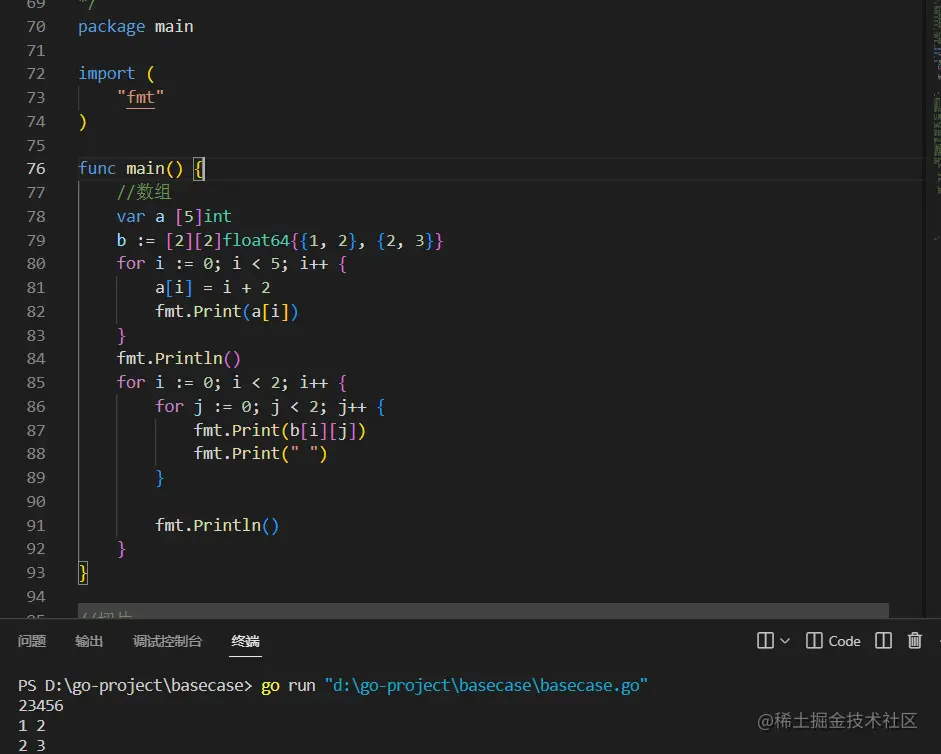The image size is (941, 754).
Task: Click the "fmt" import string on line 73
Action: coord(140,97)
